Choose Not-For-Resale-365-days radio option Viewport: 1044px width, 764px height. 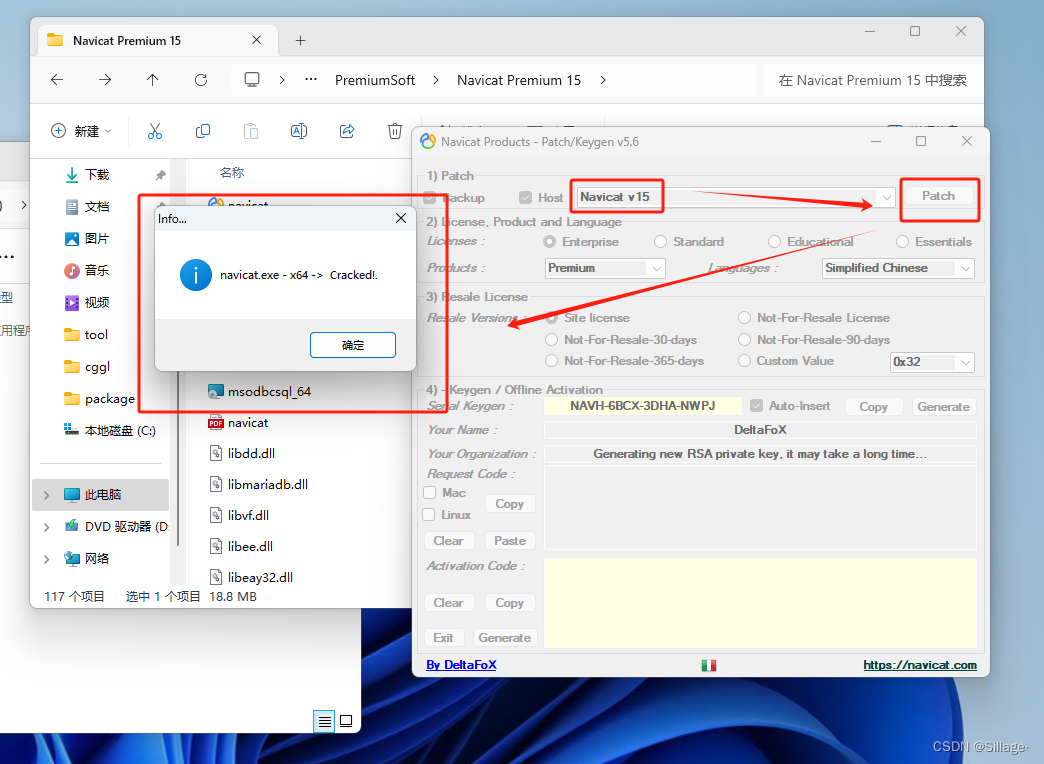coord(551,361)
